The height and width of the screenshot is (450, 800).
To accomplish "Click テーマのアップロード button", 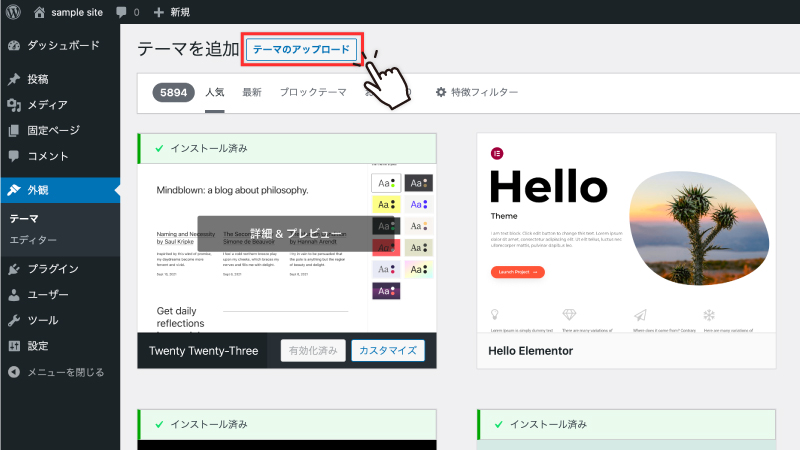I will tap(302, 49).
